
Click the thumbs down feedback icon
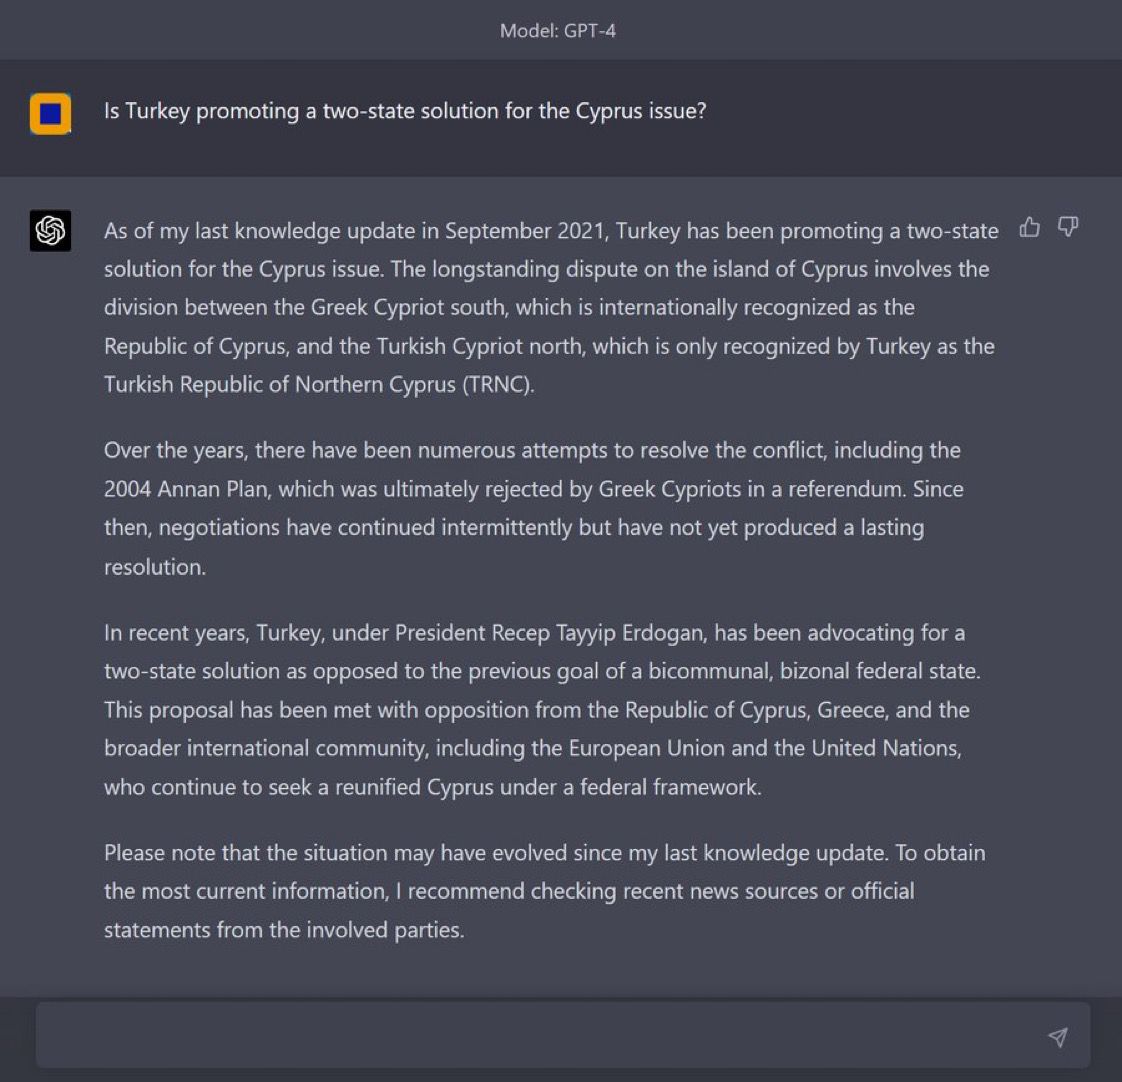(1068, 227)
